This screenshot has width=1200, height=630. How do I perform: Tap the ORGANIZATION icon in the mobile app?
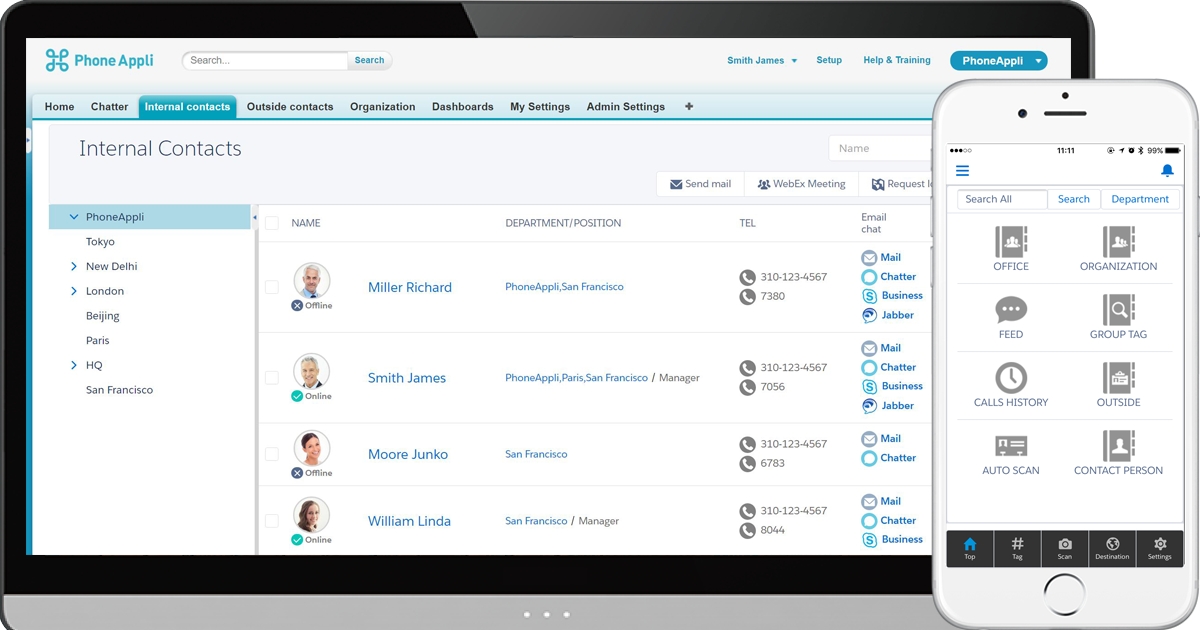tap(1118, 249)
